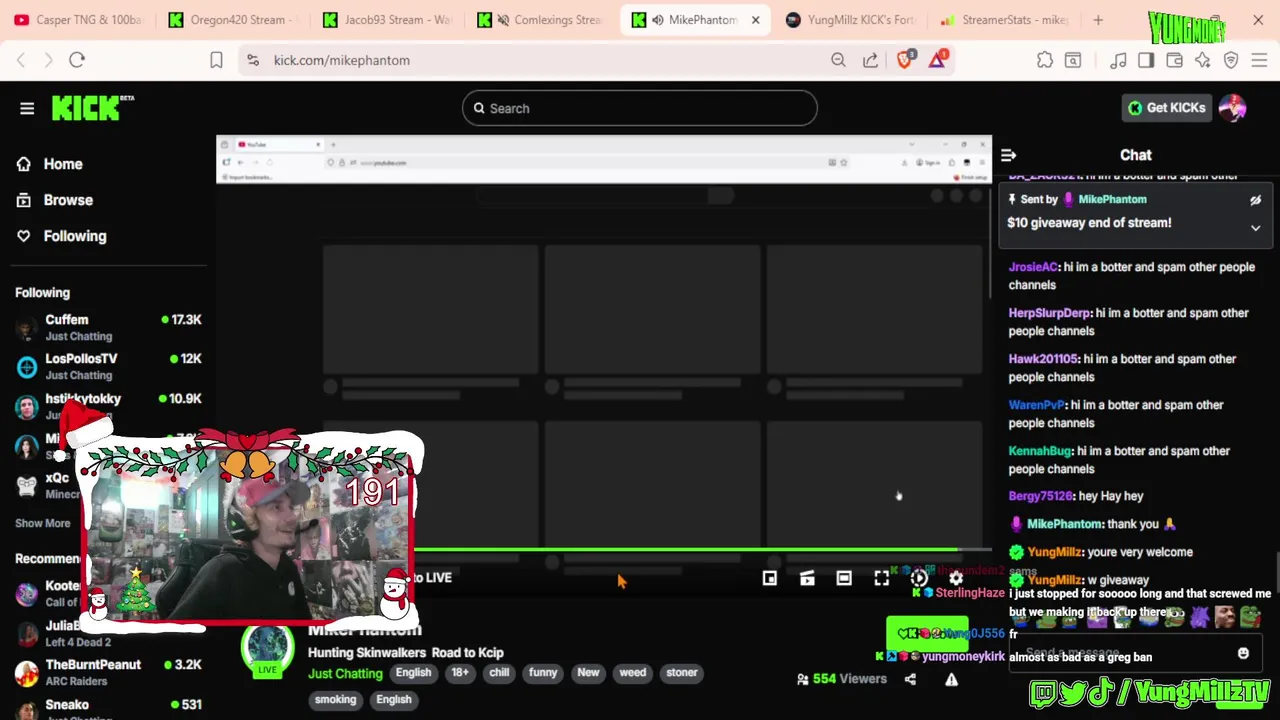
Task: Open the Brave playlist music icon
Action: click(x=1117, y=60)
